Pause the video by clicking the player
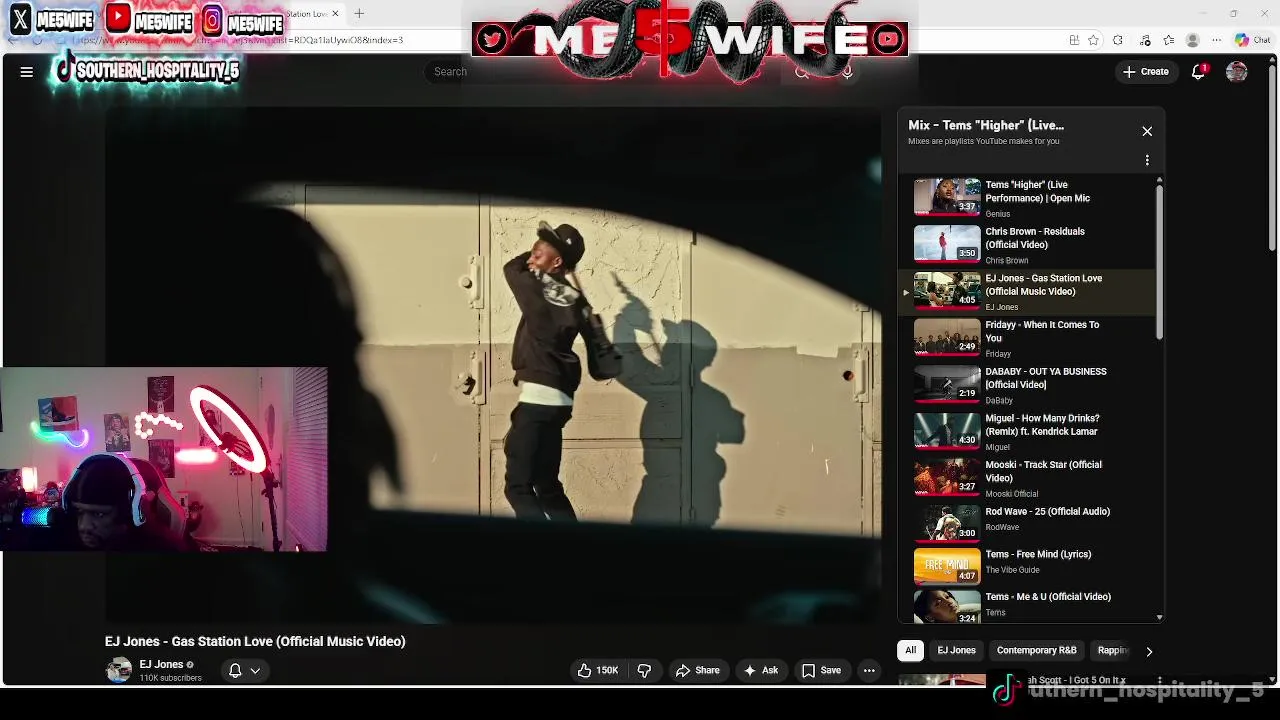 pos(493,365)
